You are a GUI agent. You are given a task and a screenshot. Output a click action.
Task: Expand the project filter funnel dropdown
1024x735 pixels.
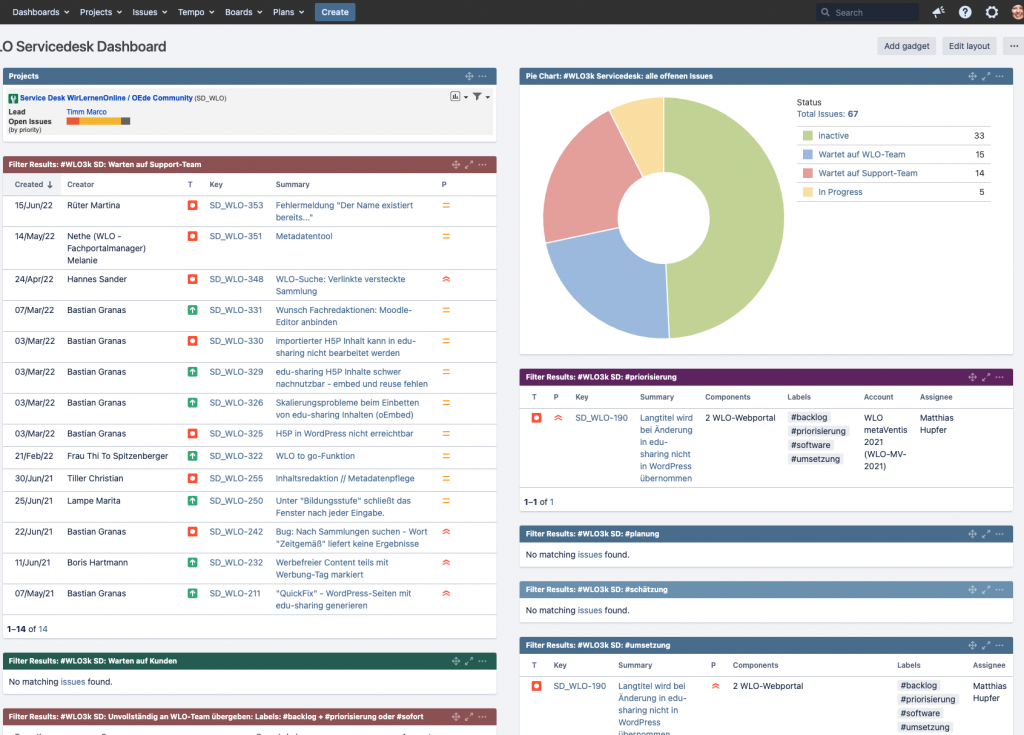(480, 97)
